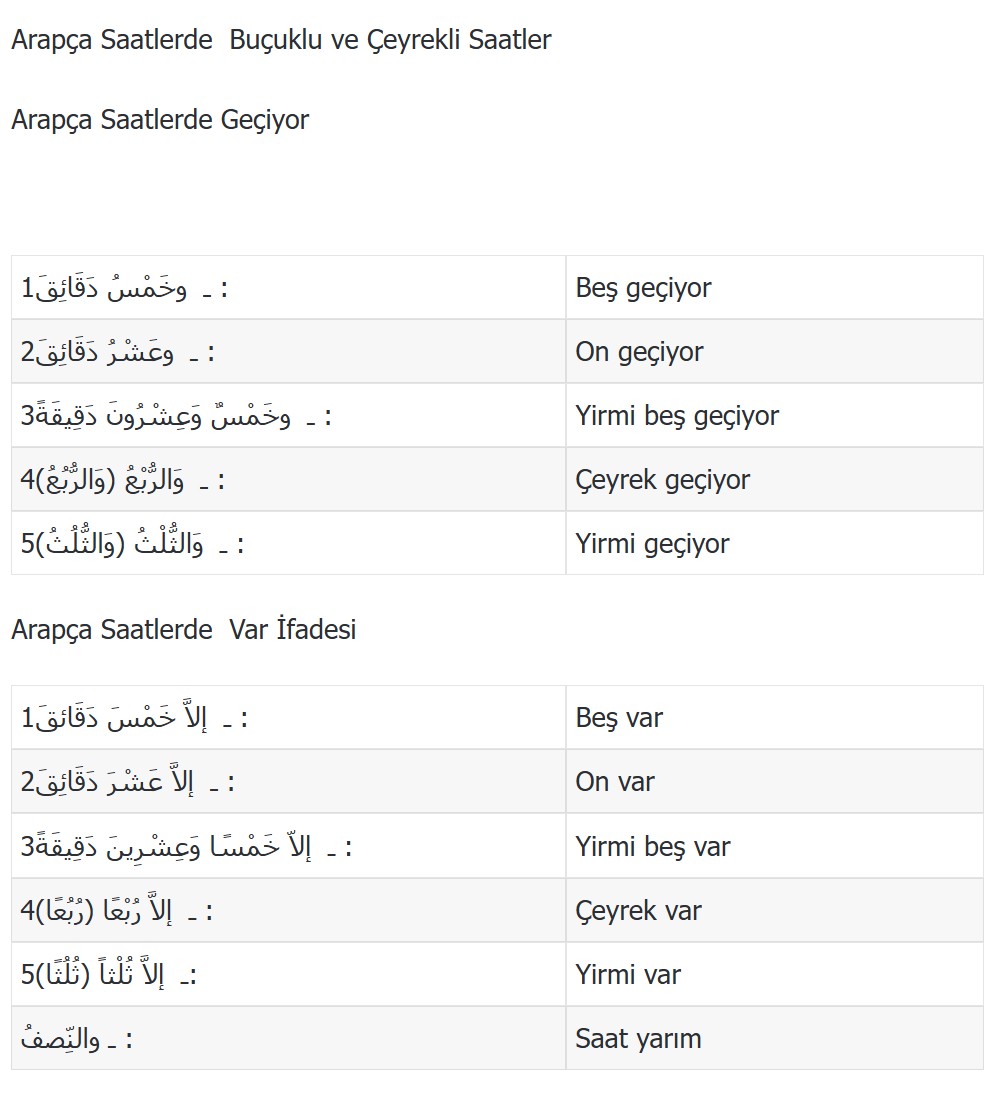Select the "Beş geçiyor" table cell
The image size is (997, 1107).
coord(644,288)
